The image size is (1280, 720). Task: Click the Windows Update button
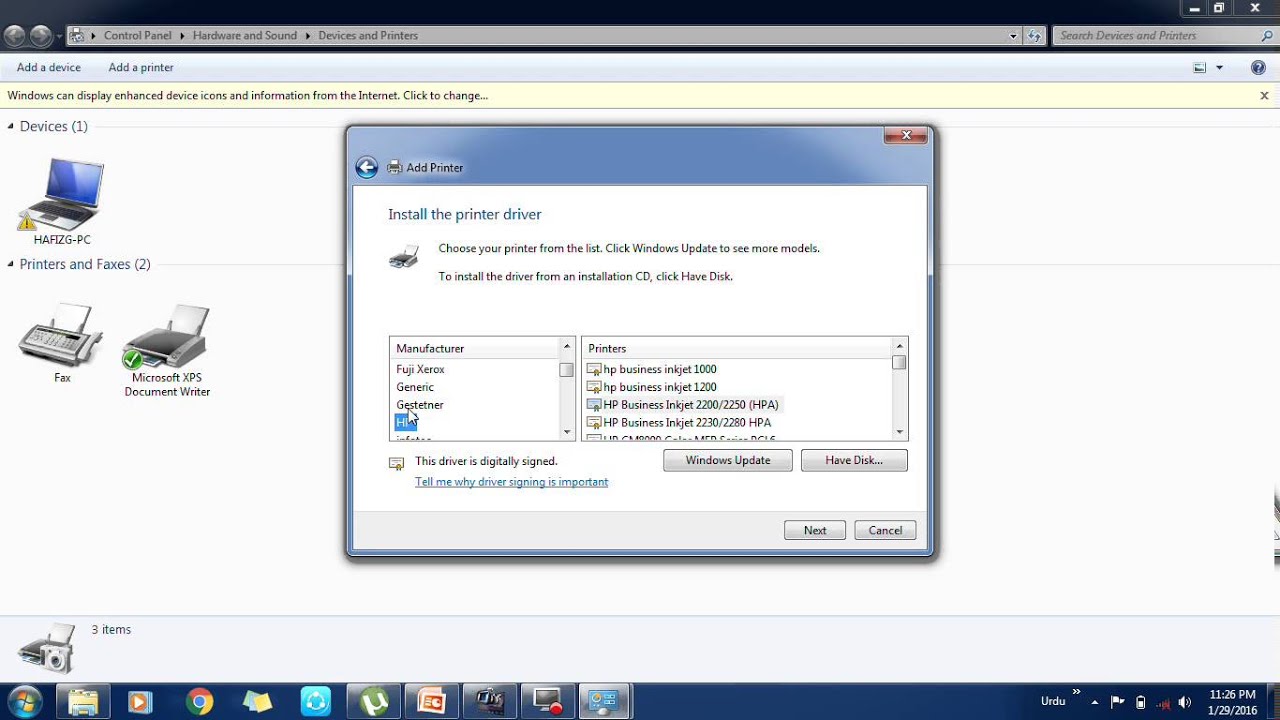pyautogui.click(x=728, y=460)
